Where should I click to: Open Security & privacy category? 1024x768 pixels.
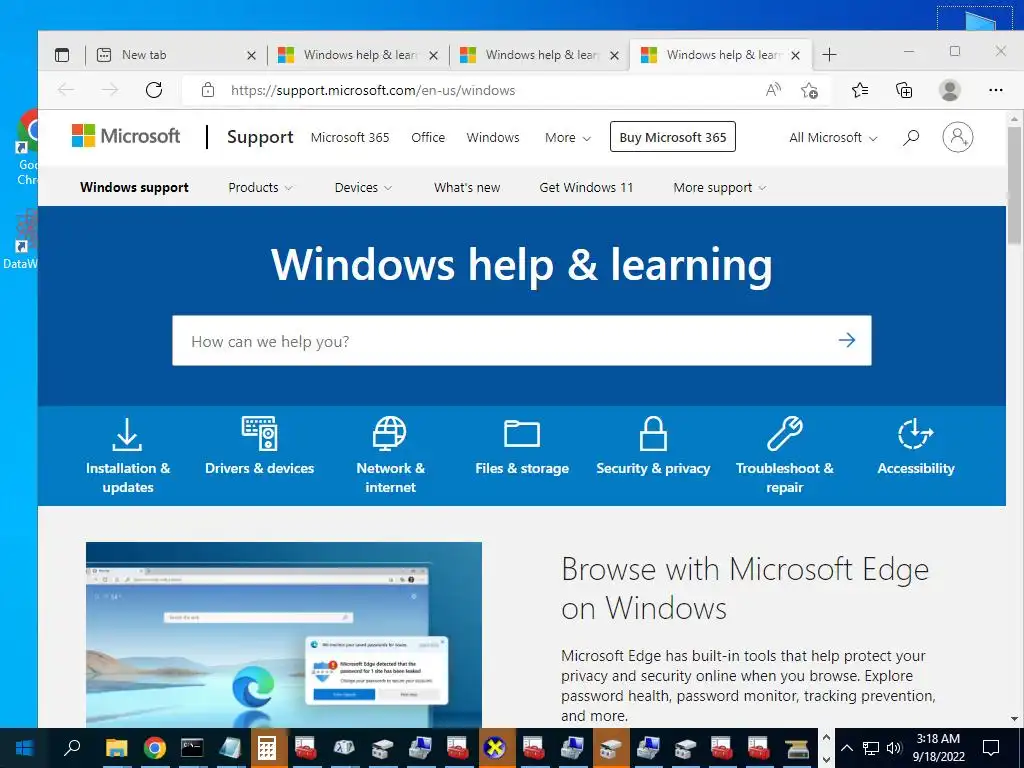[x=653, y=447]
